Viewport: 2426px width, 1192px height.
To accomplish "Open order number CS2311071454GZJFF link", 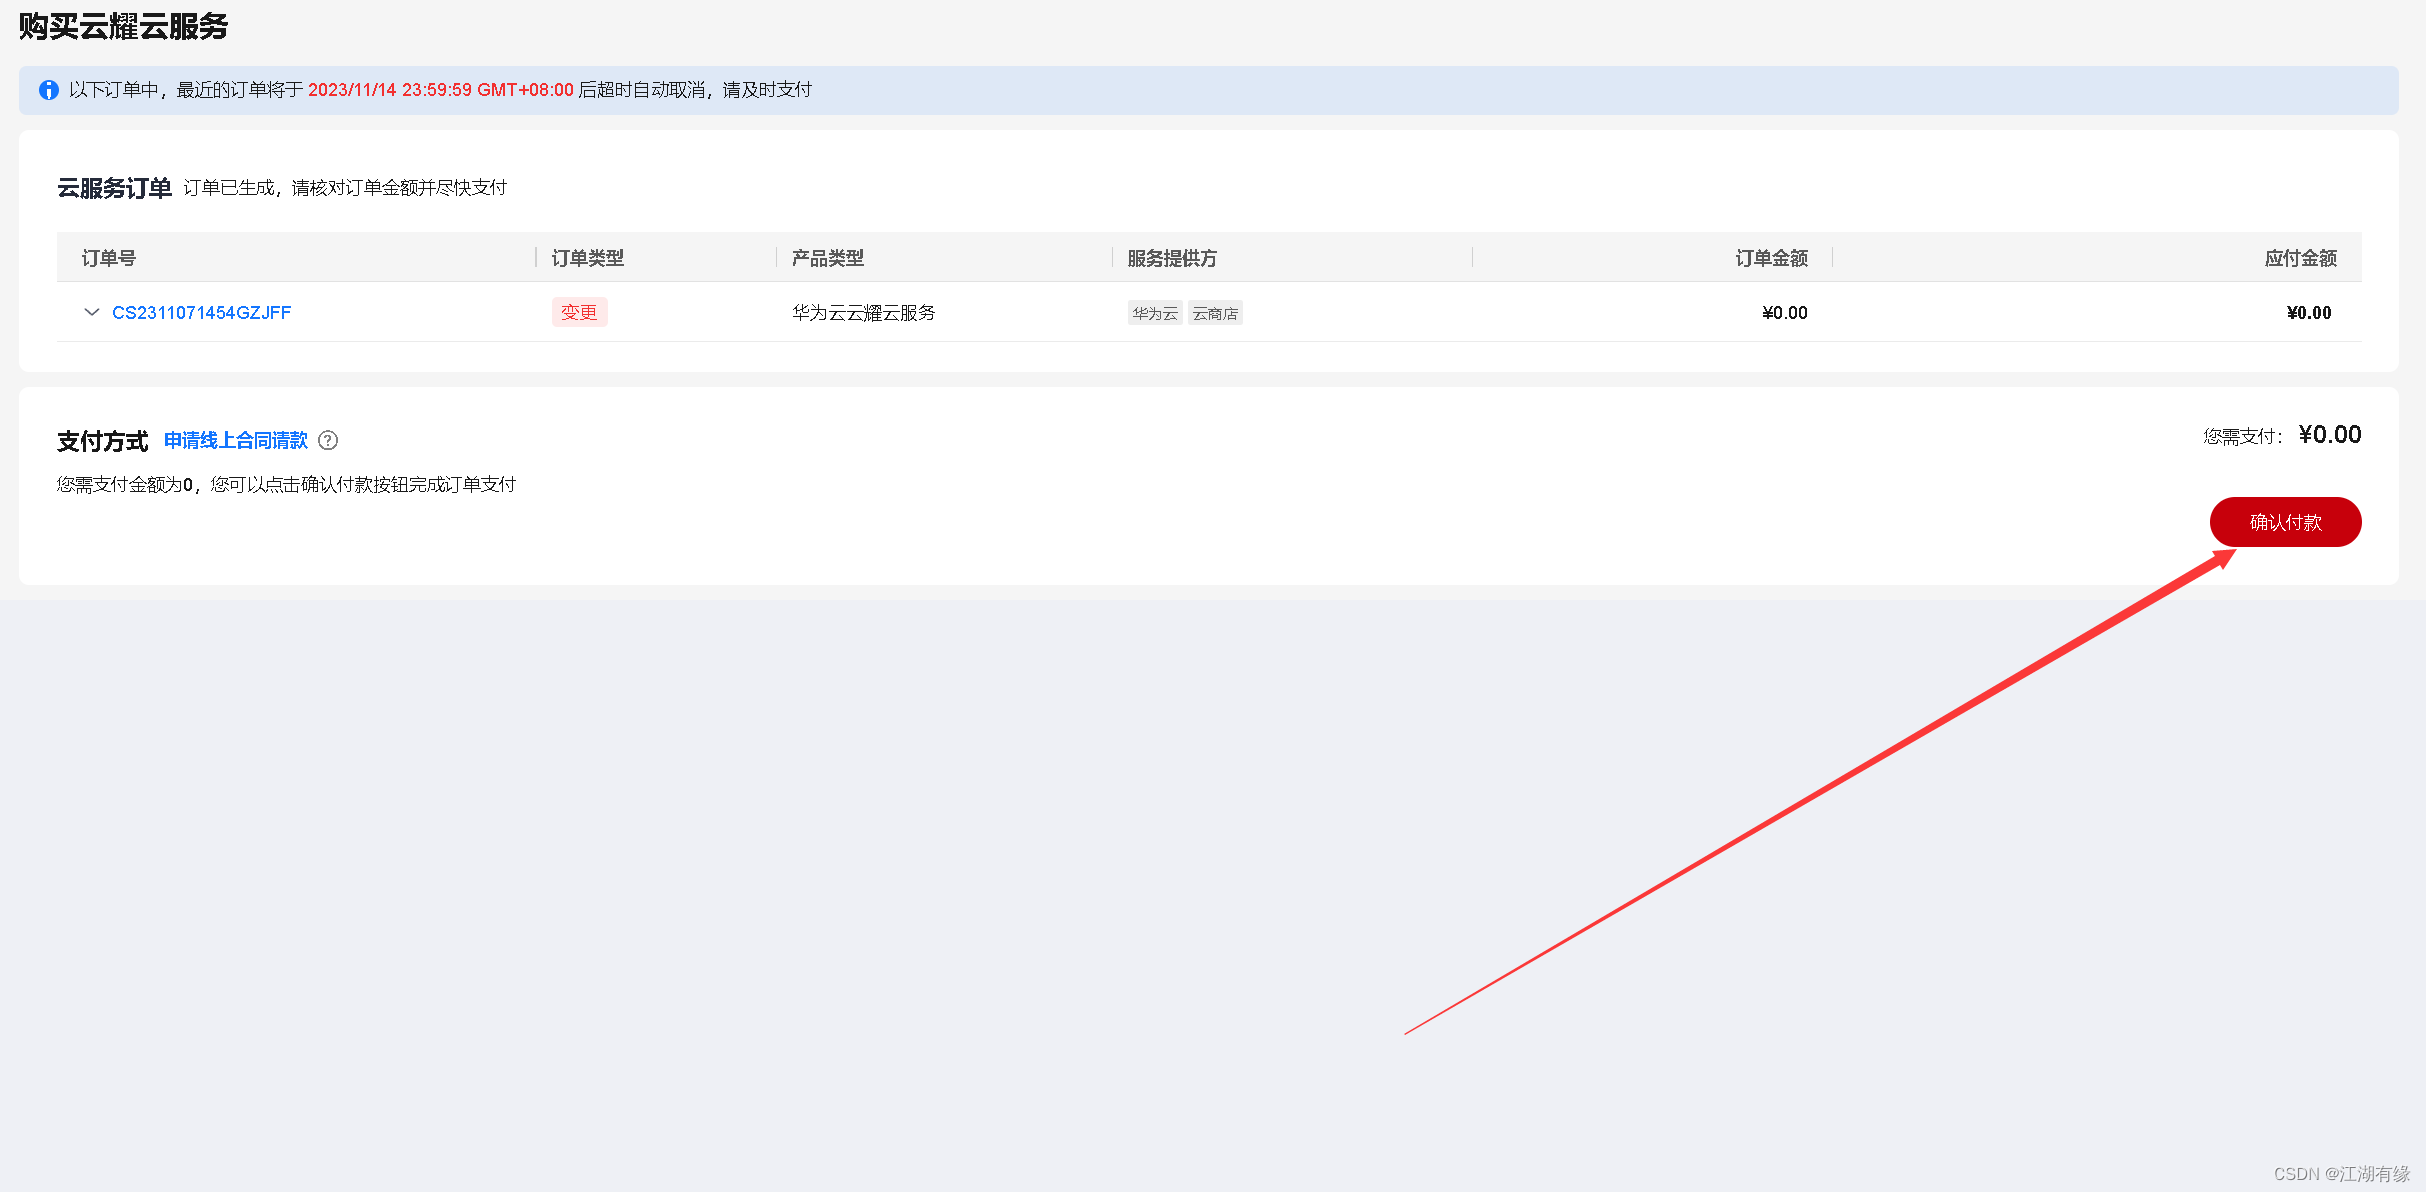I will click(201, 313).
